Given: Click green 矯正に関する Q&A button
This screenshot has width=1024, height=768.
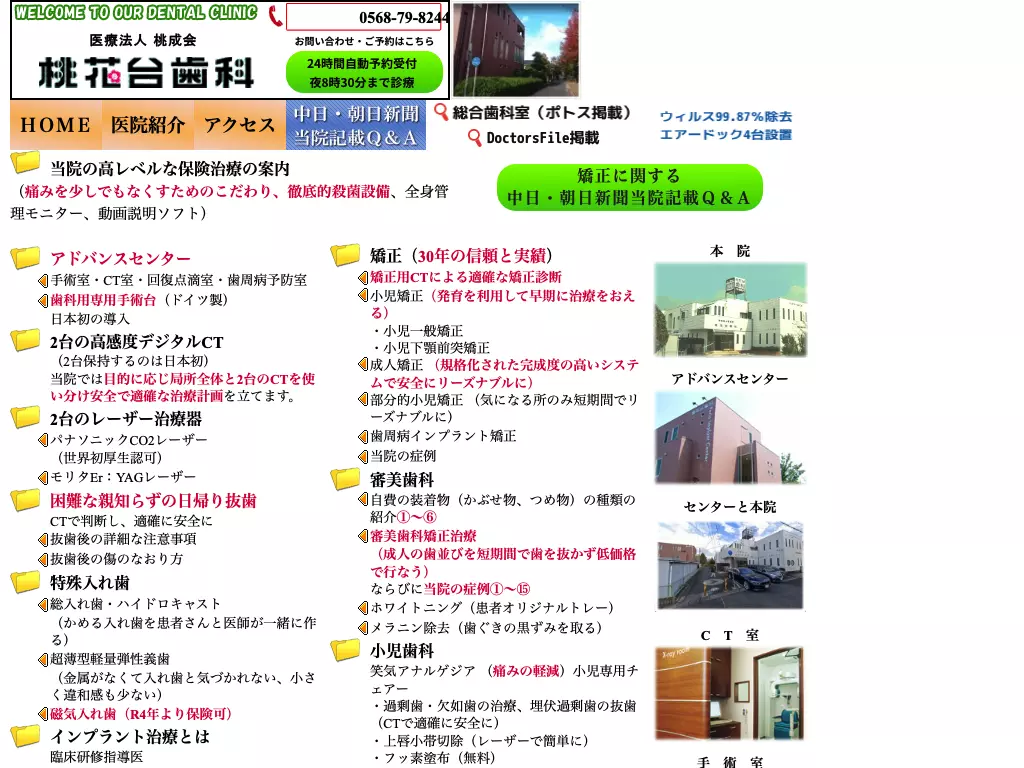Looking at the screenshot, I should click(x=630, y=187).
